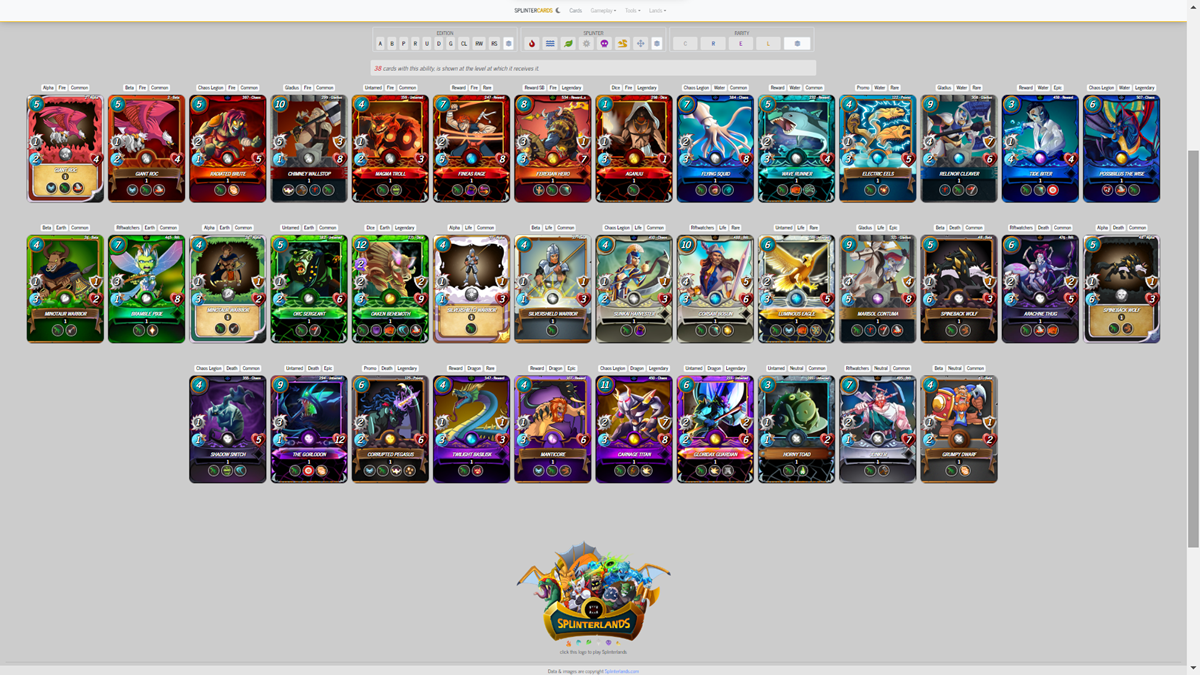Open the Lands dropdown menu
The height and width of the screenshot is (675, 1200).
point(657,10)
